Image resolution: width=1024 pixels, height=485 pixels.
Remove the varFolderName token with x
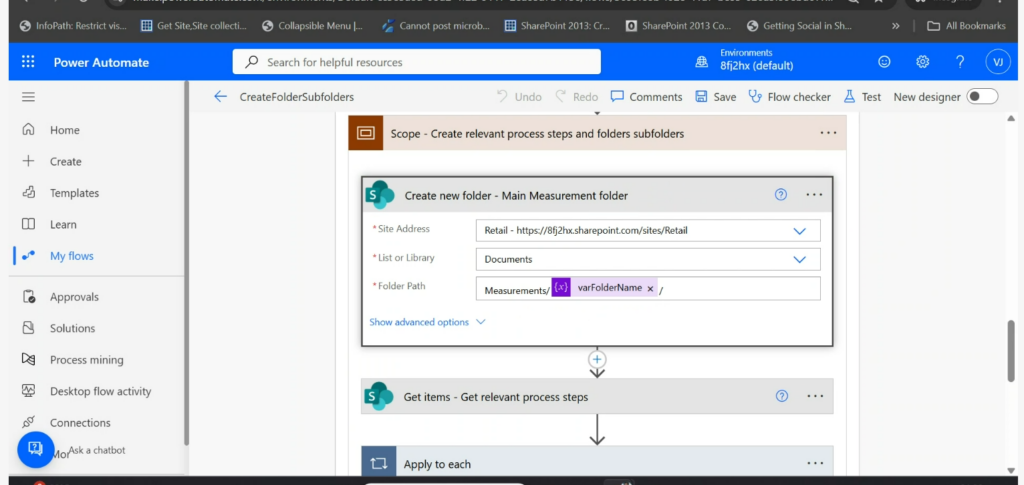[650, 289]
